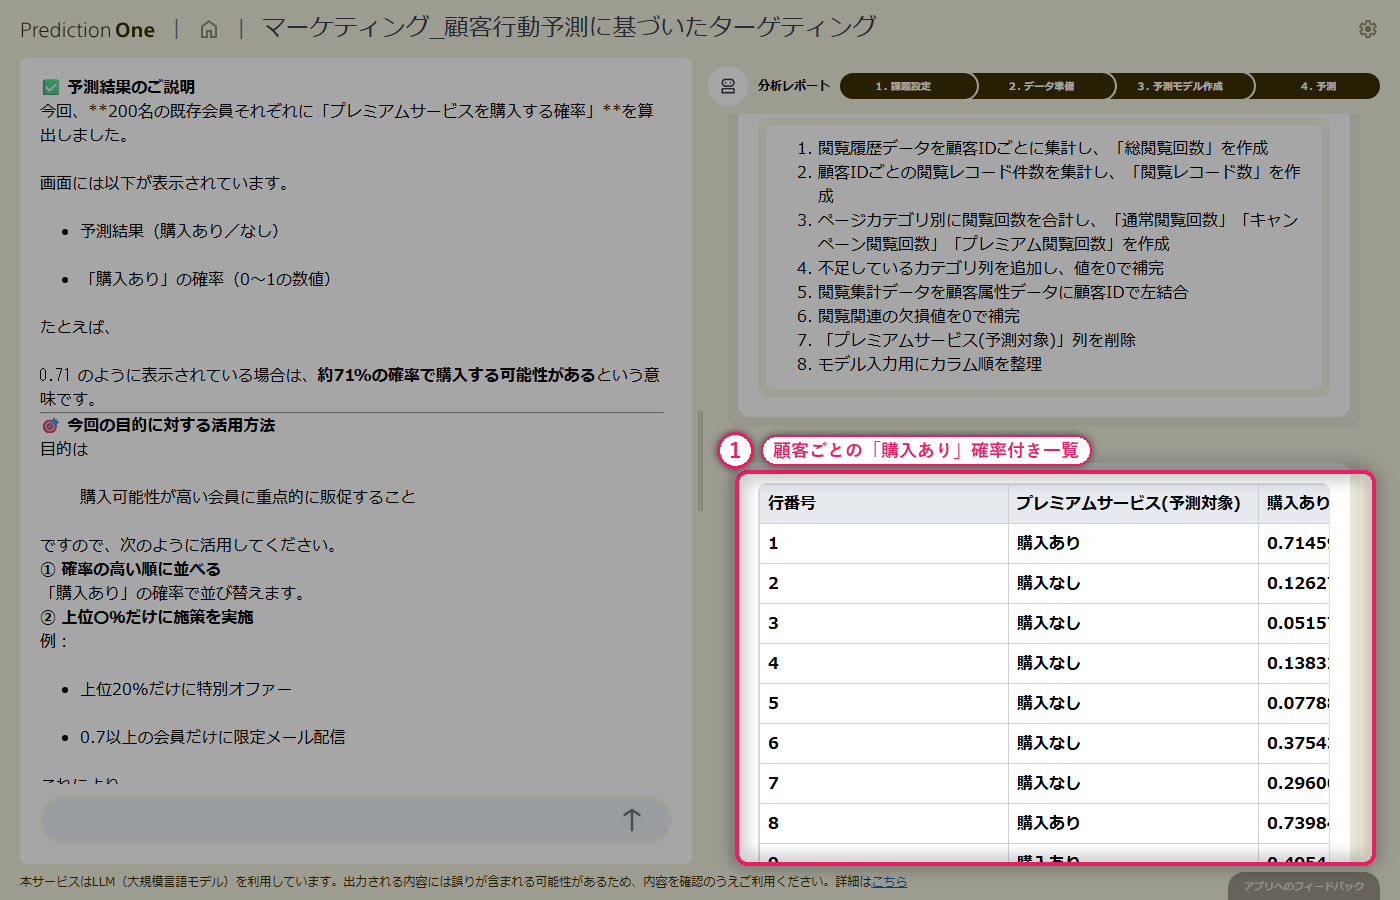Click the 行番号 column header
This screenshot has height=900, width=1400.
(x=883, y=503)
